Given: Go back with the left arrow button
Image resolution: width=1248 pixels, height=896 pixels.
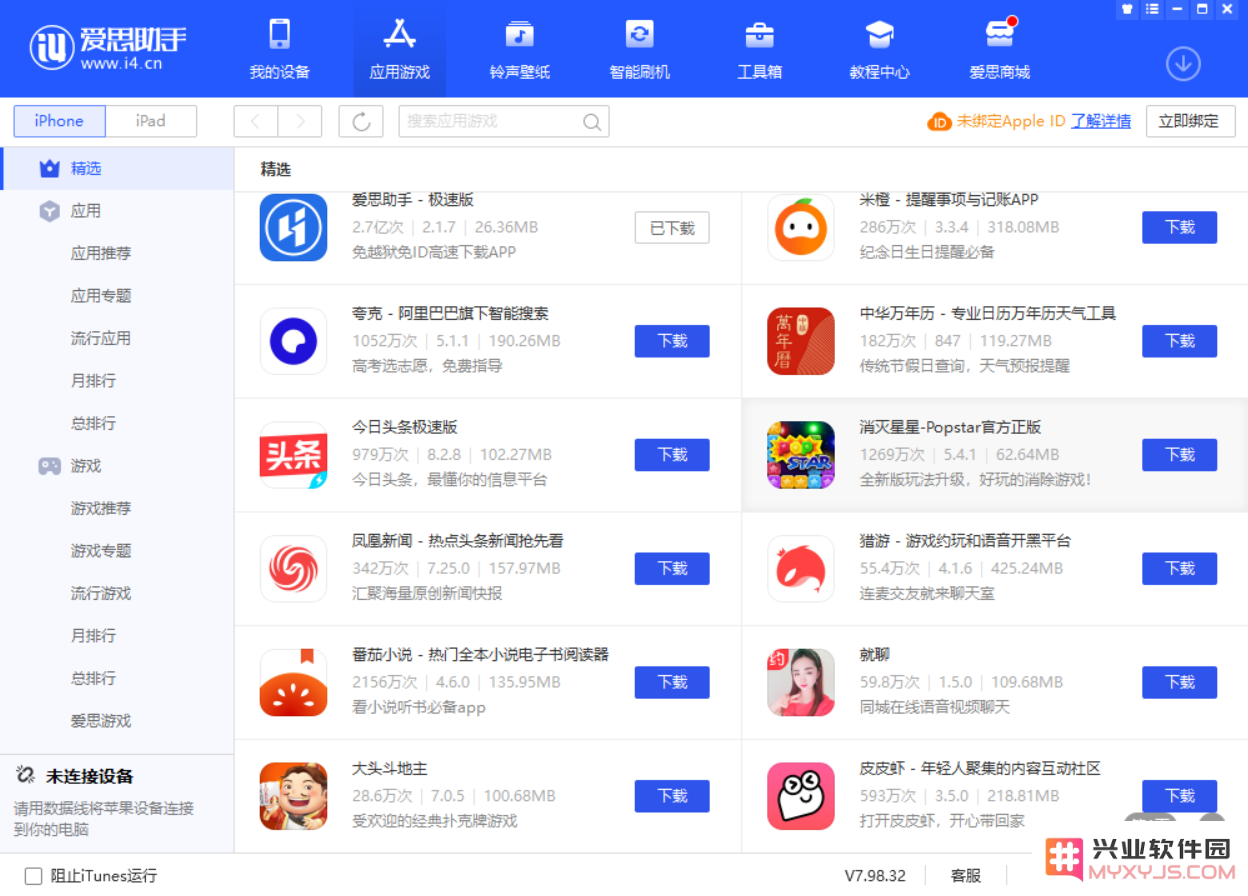Looking at the screenshot, I should (x=256, y=121).
